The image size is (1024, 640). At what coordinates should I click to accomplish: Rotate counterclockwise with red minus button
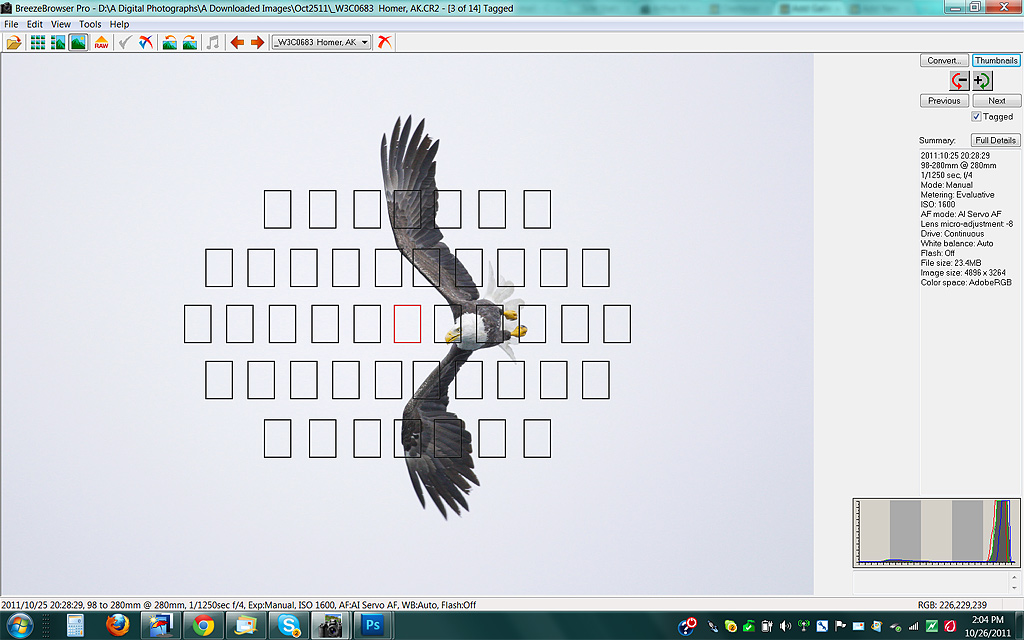[x=959, y=80]
